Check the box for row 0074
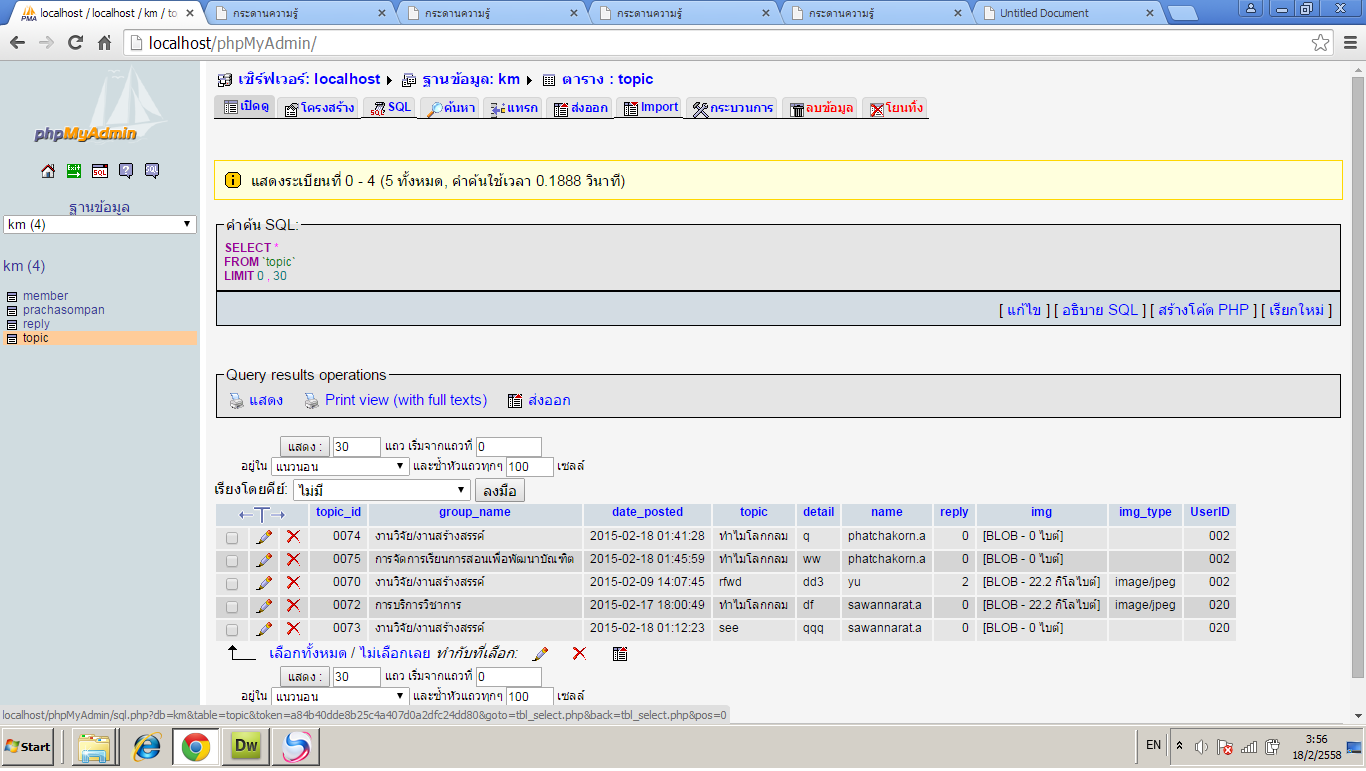The height and width of the screenshot is (771, 1366). [x=232, y=538]
